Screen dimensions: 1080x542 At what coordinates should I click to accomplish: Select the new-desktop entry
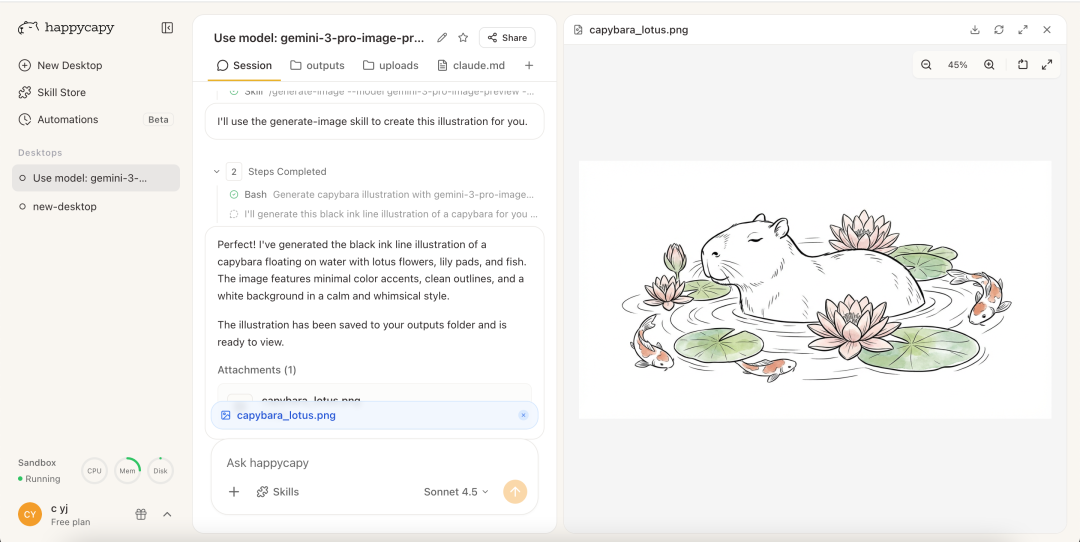tap(96, 207)
